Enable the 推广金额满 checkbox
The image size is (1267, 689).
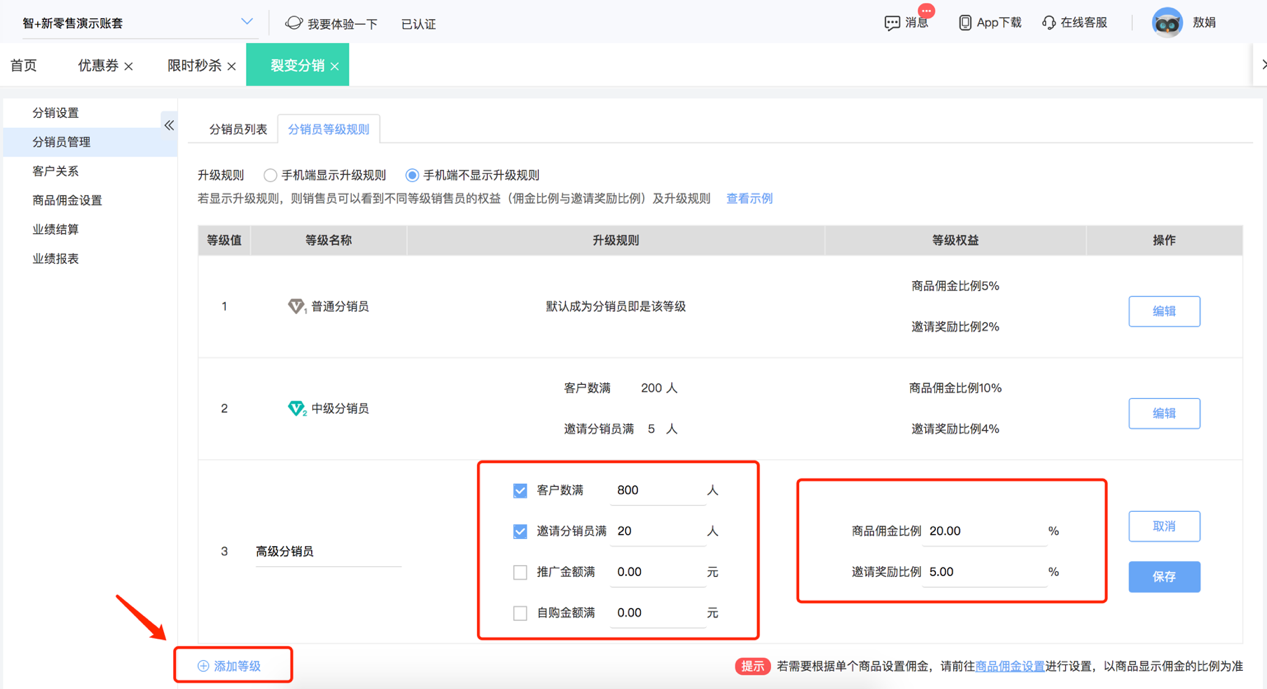[520, 572]
